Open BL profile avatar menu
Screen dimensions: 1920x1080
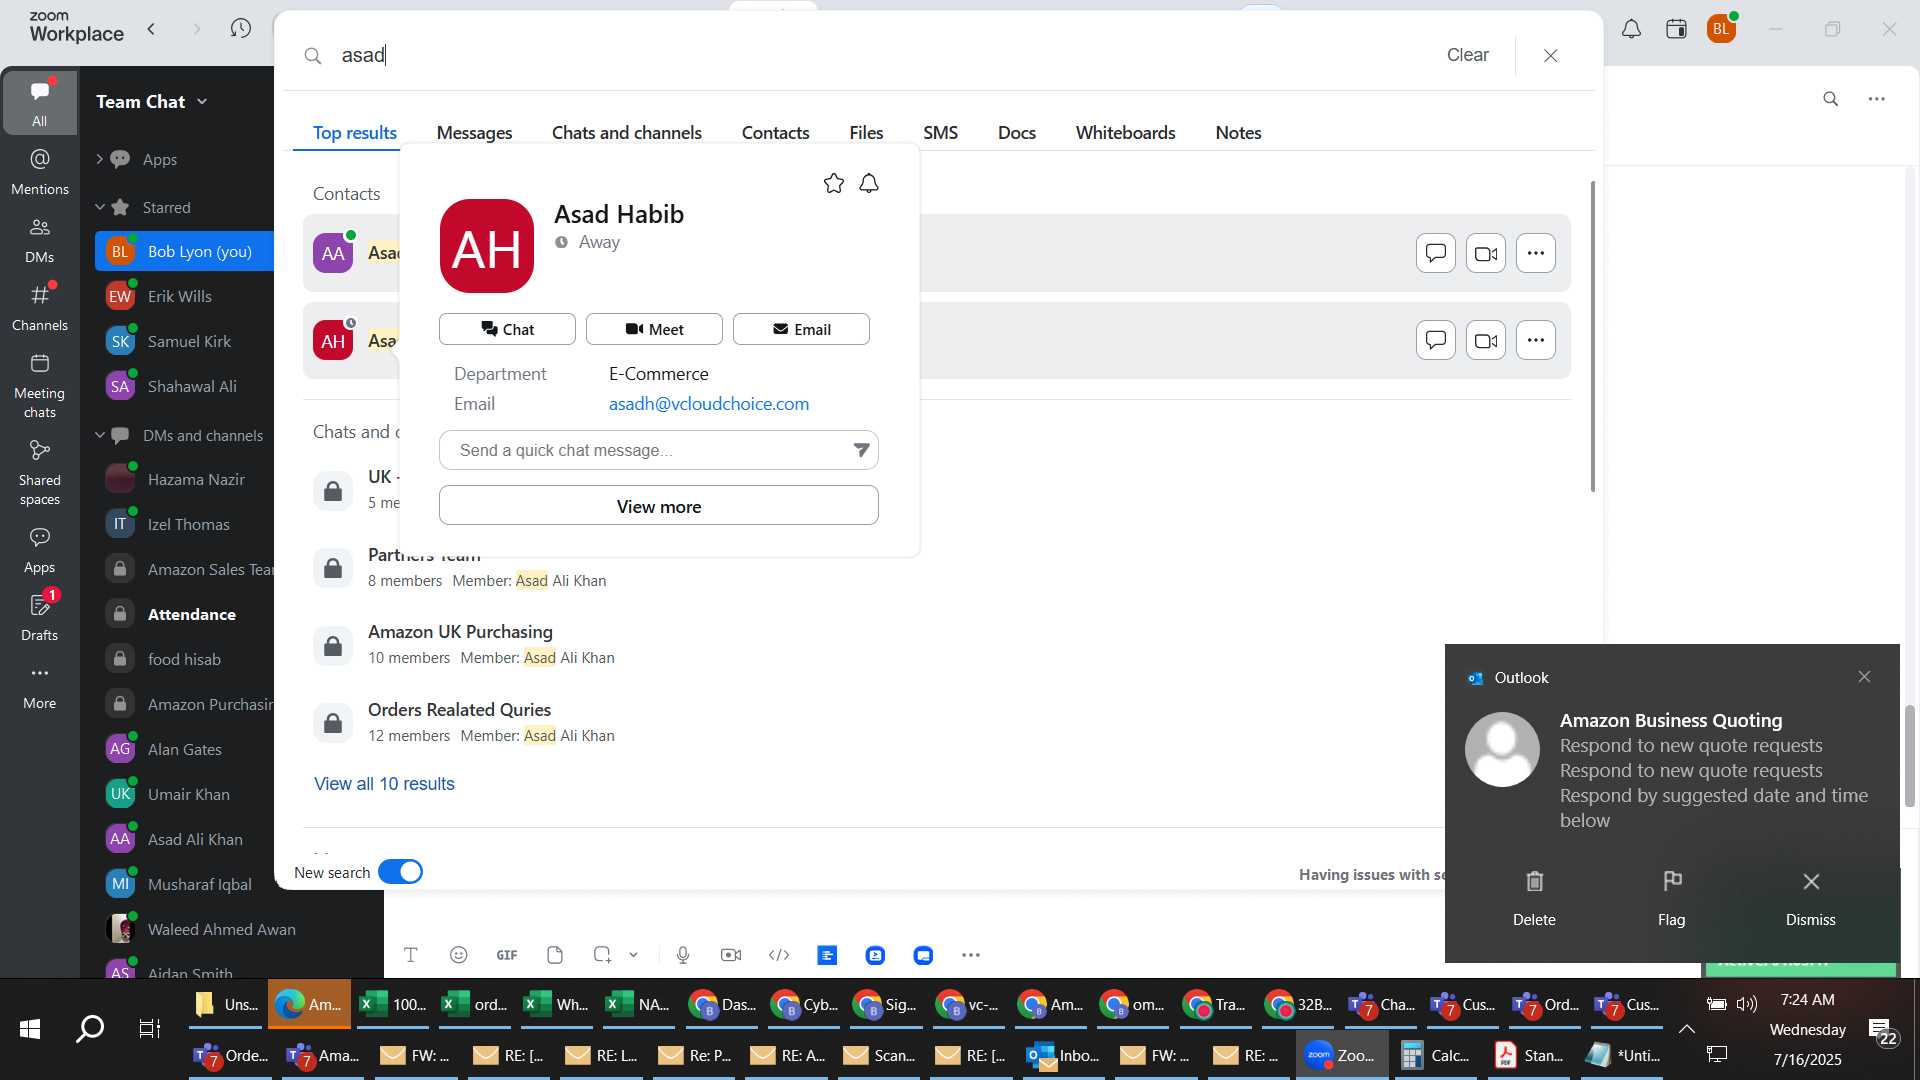click(1721, 29)
